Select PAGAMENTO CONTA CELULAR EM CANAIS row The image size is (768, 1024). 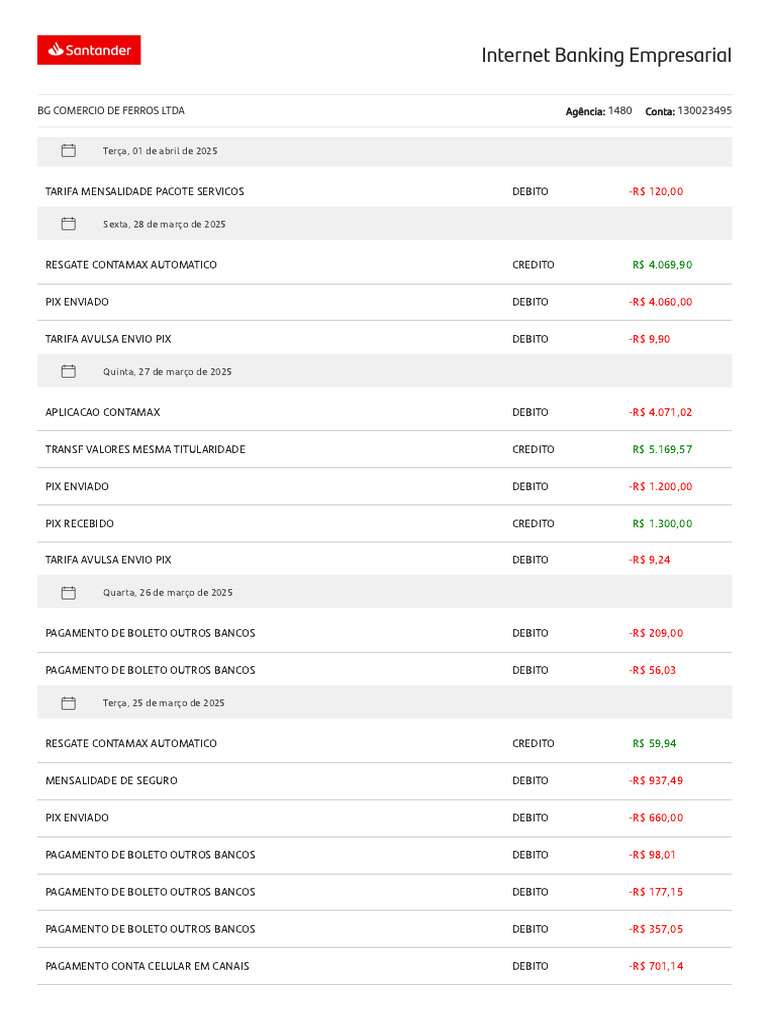point(385,966)
